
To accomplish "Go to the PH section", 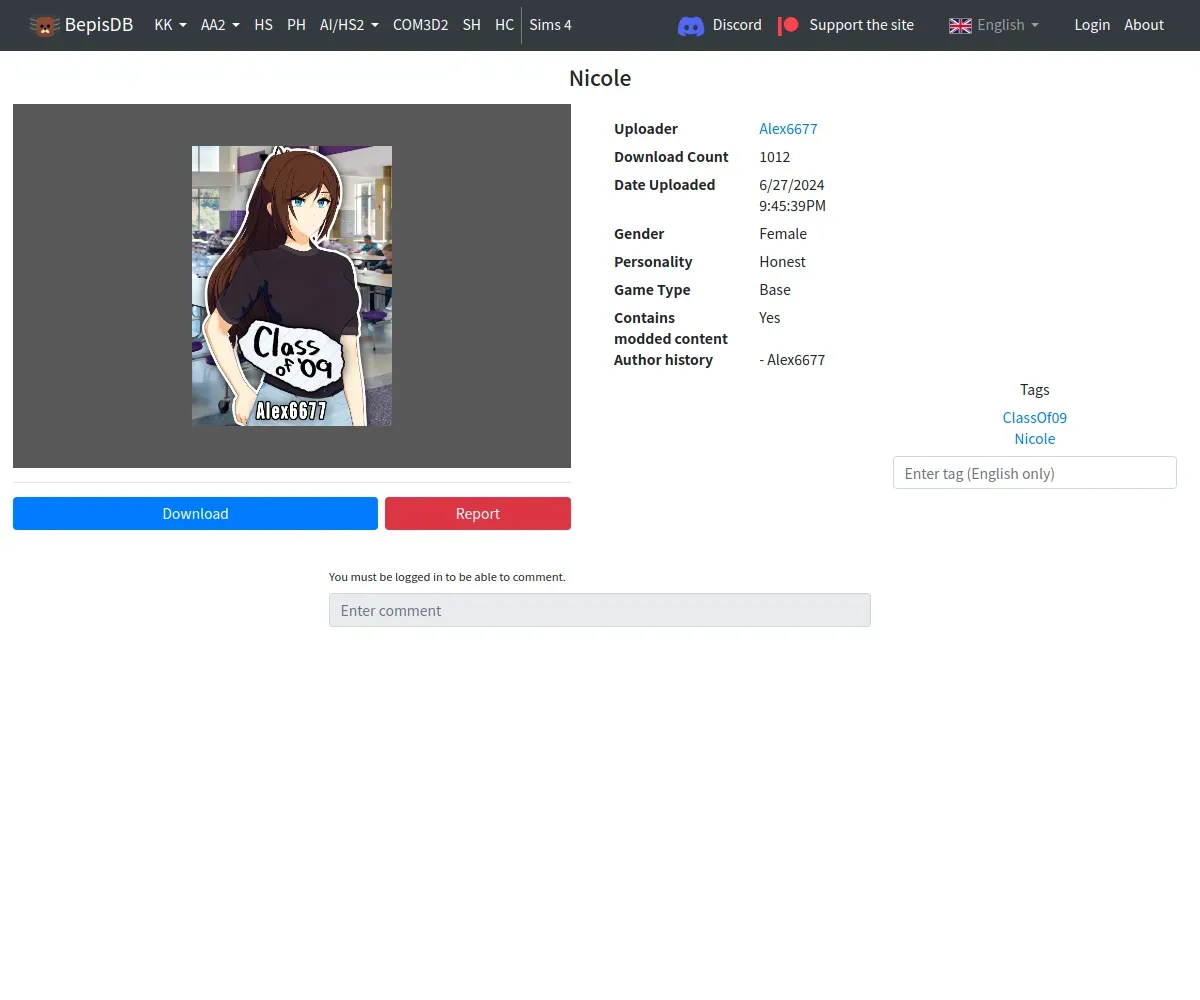I will click(296, 25).
